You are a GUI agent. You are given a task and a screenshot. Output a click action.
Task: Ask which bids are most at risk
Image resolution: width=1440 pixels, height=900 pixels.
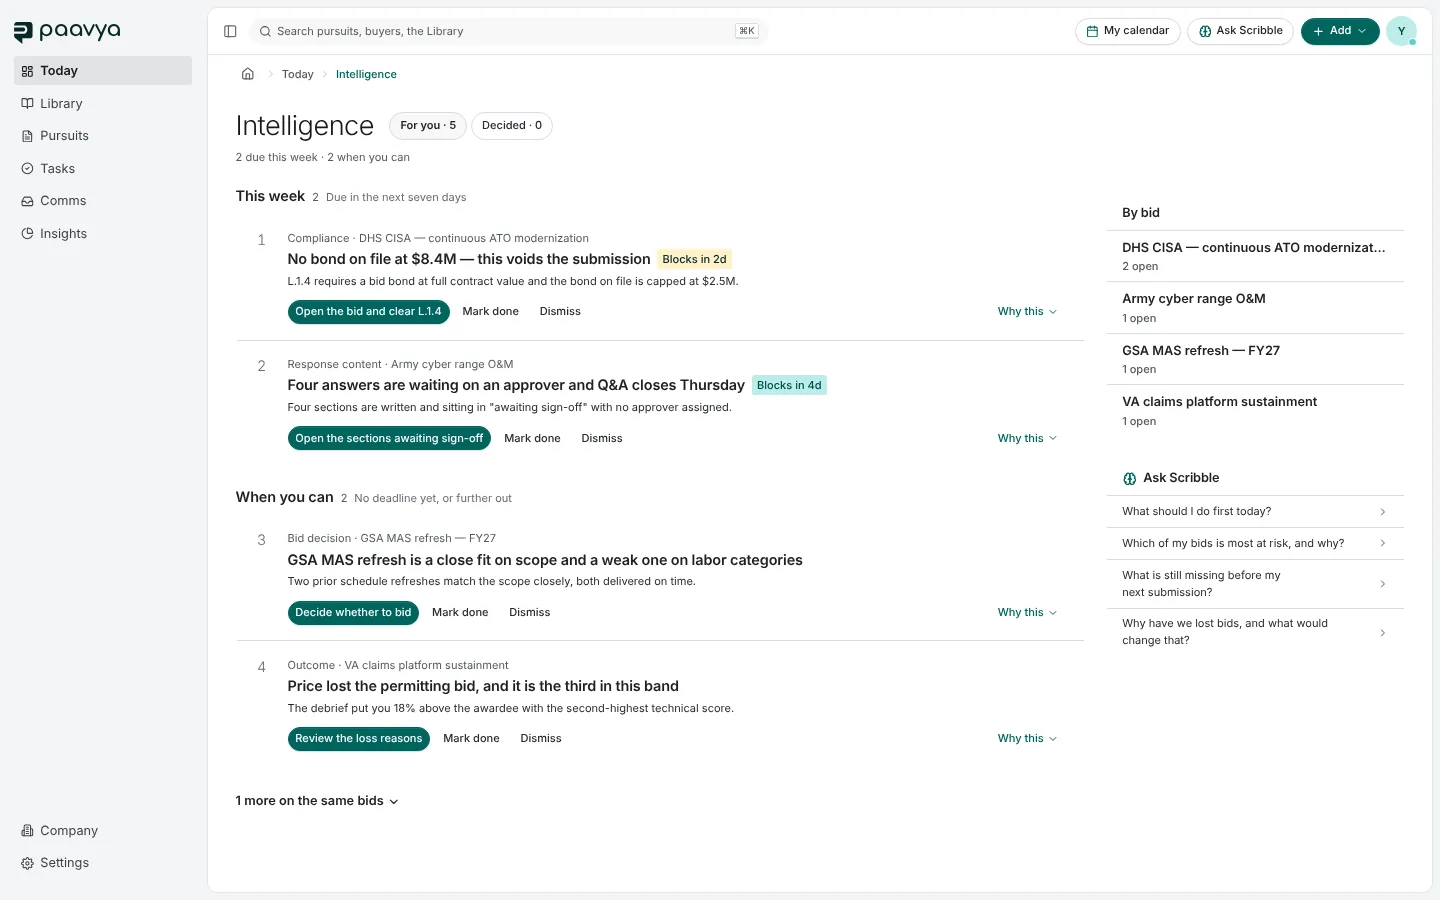click(x=1255, y=544)
